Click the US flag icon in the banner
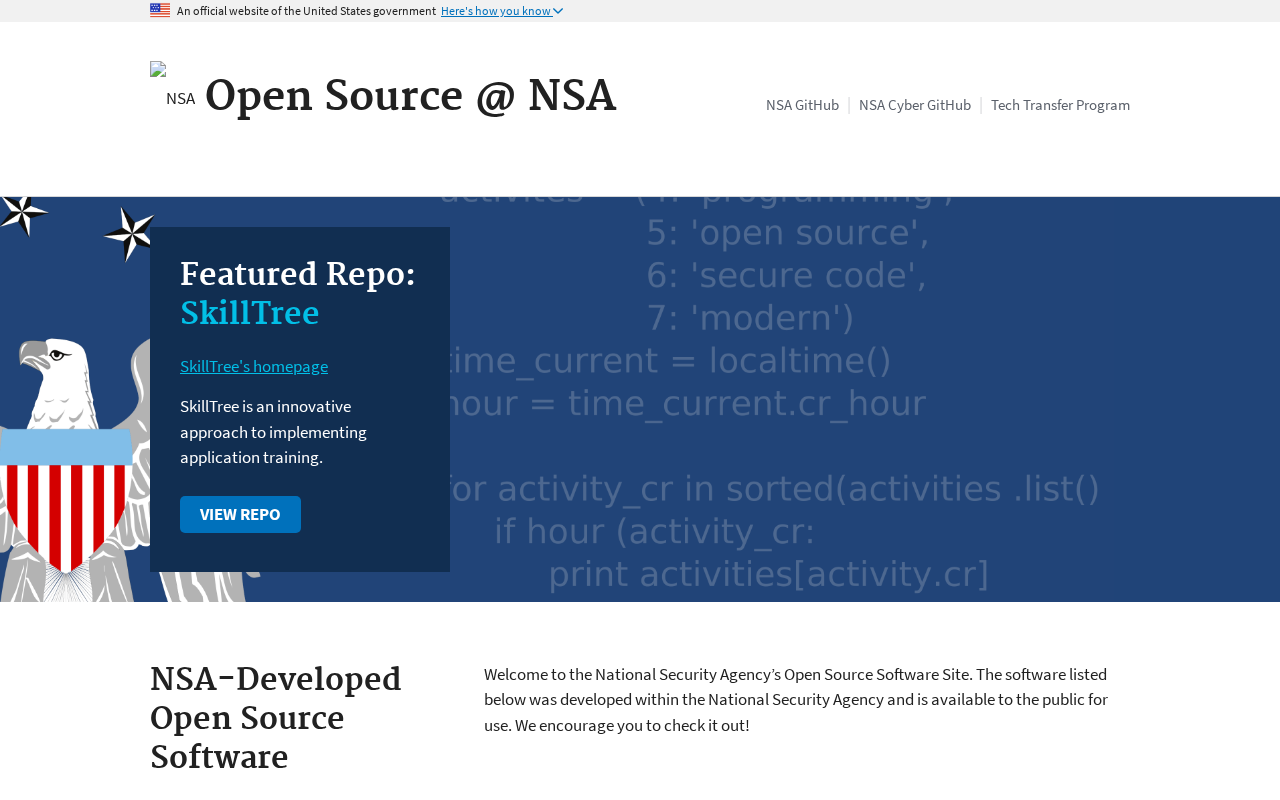The width and height of the screenshot is (1280, 800). click(160, 10)
